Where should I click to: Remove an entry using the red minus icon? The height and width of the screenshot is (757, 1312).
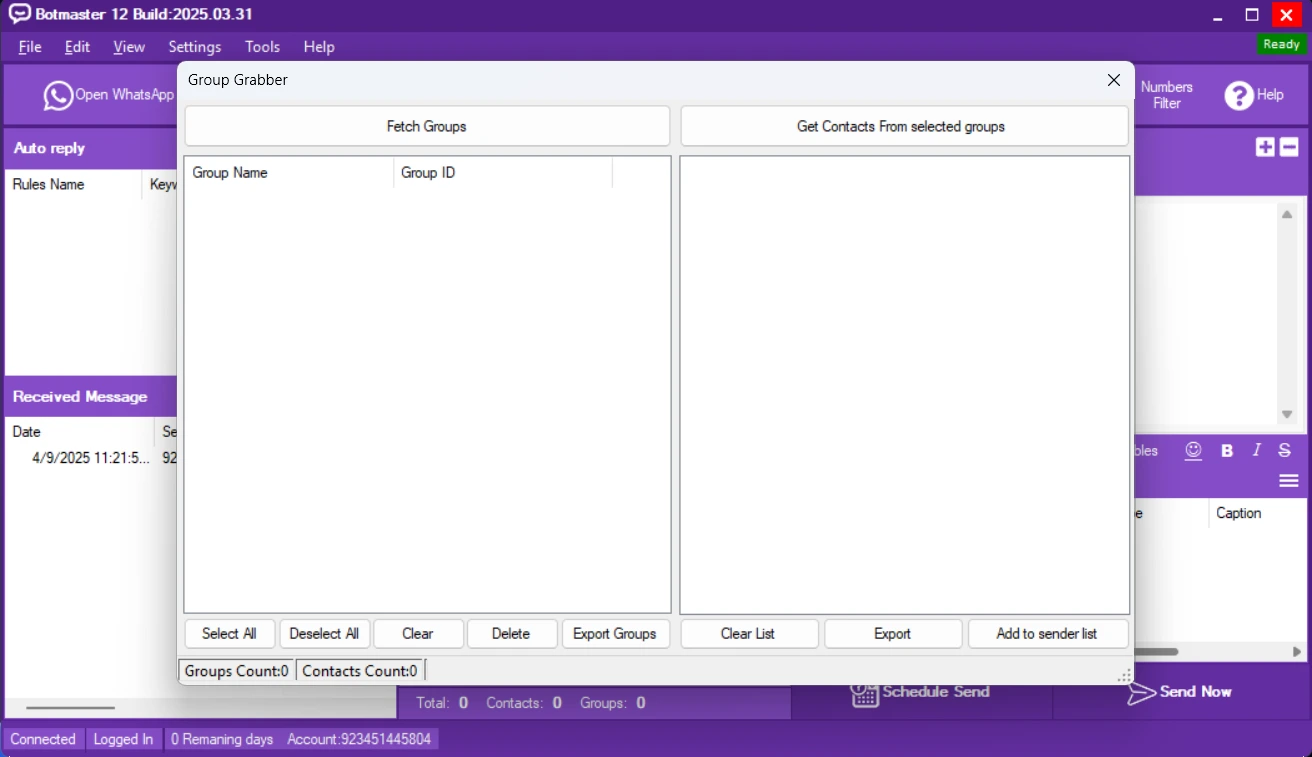[1288, 146]
